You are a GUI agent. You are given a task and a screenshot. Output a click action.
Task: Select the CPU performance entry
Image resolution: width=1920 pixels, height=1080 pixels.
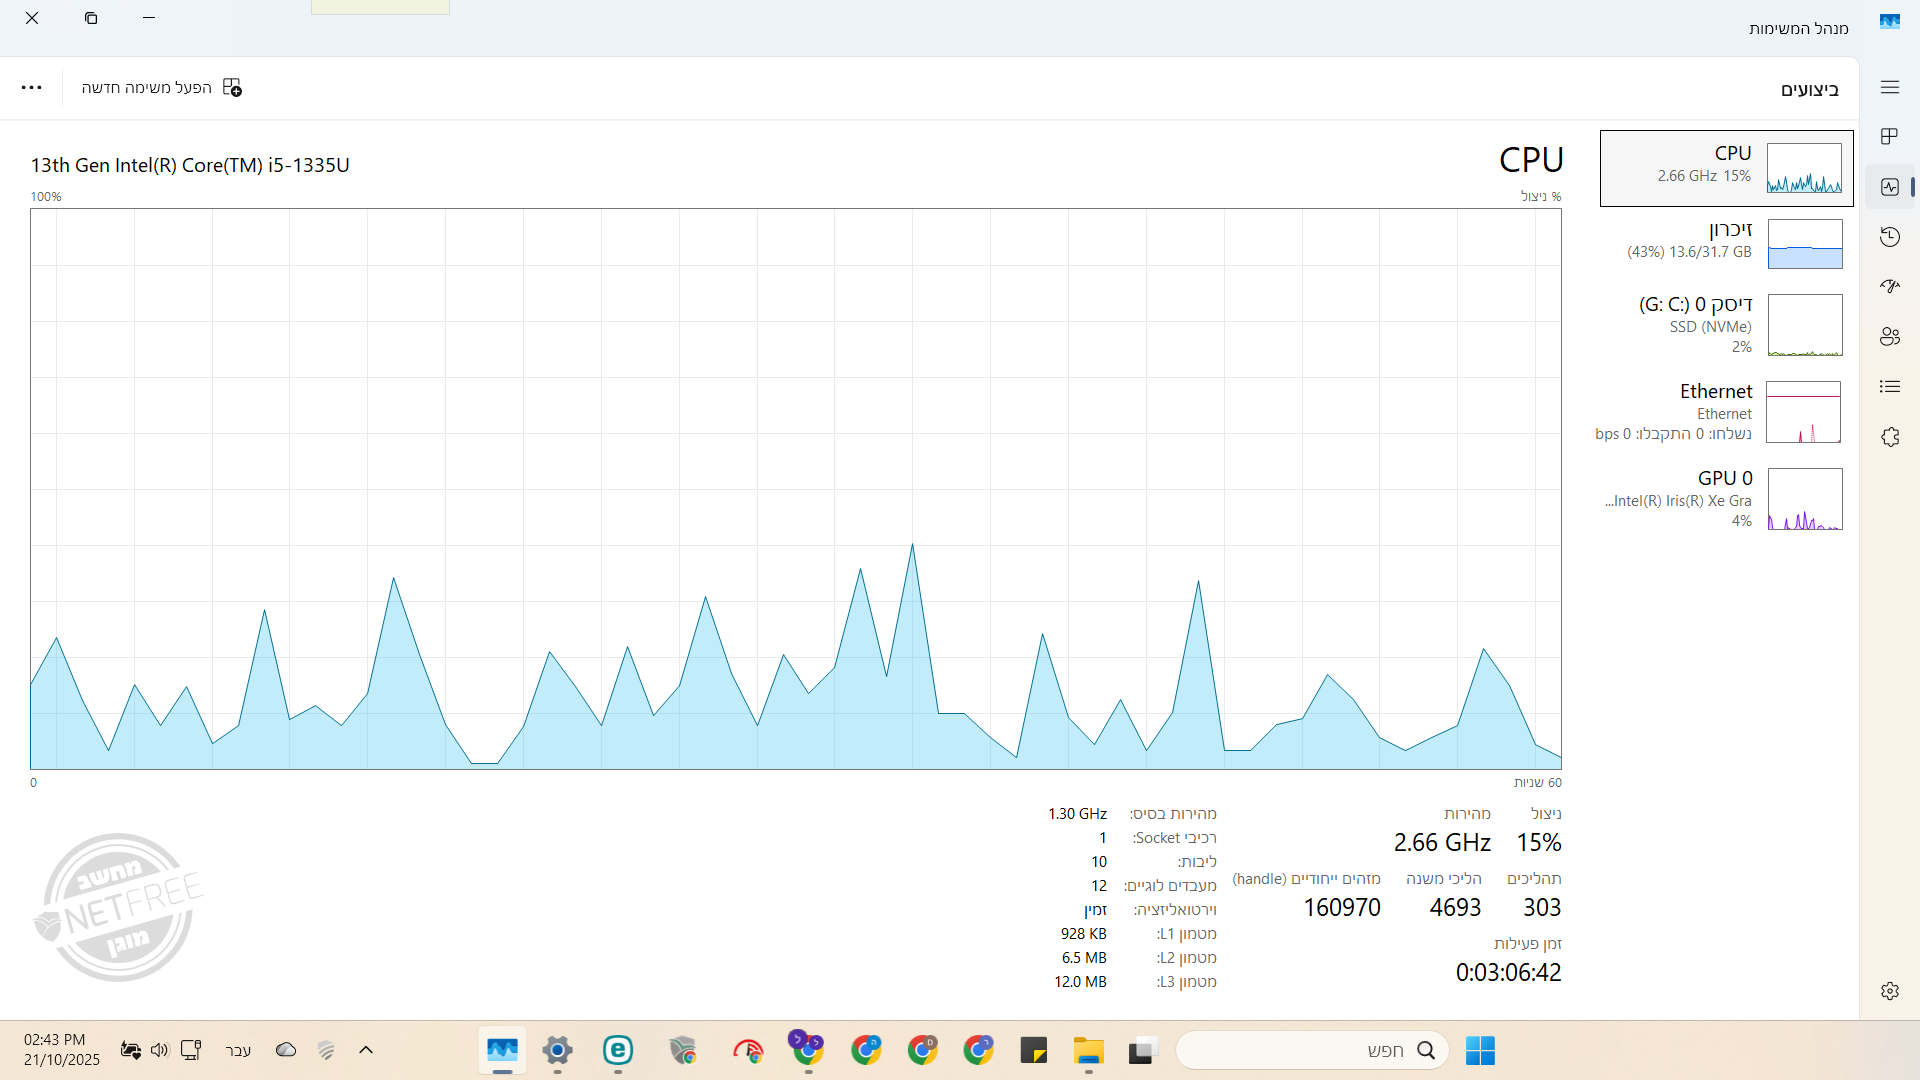point(1726,168)
